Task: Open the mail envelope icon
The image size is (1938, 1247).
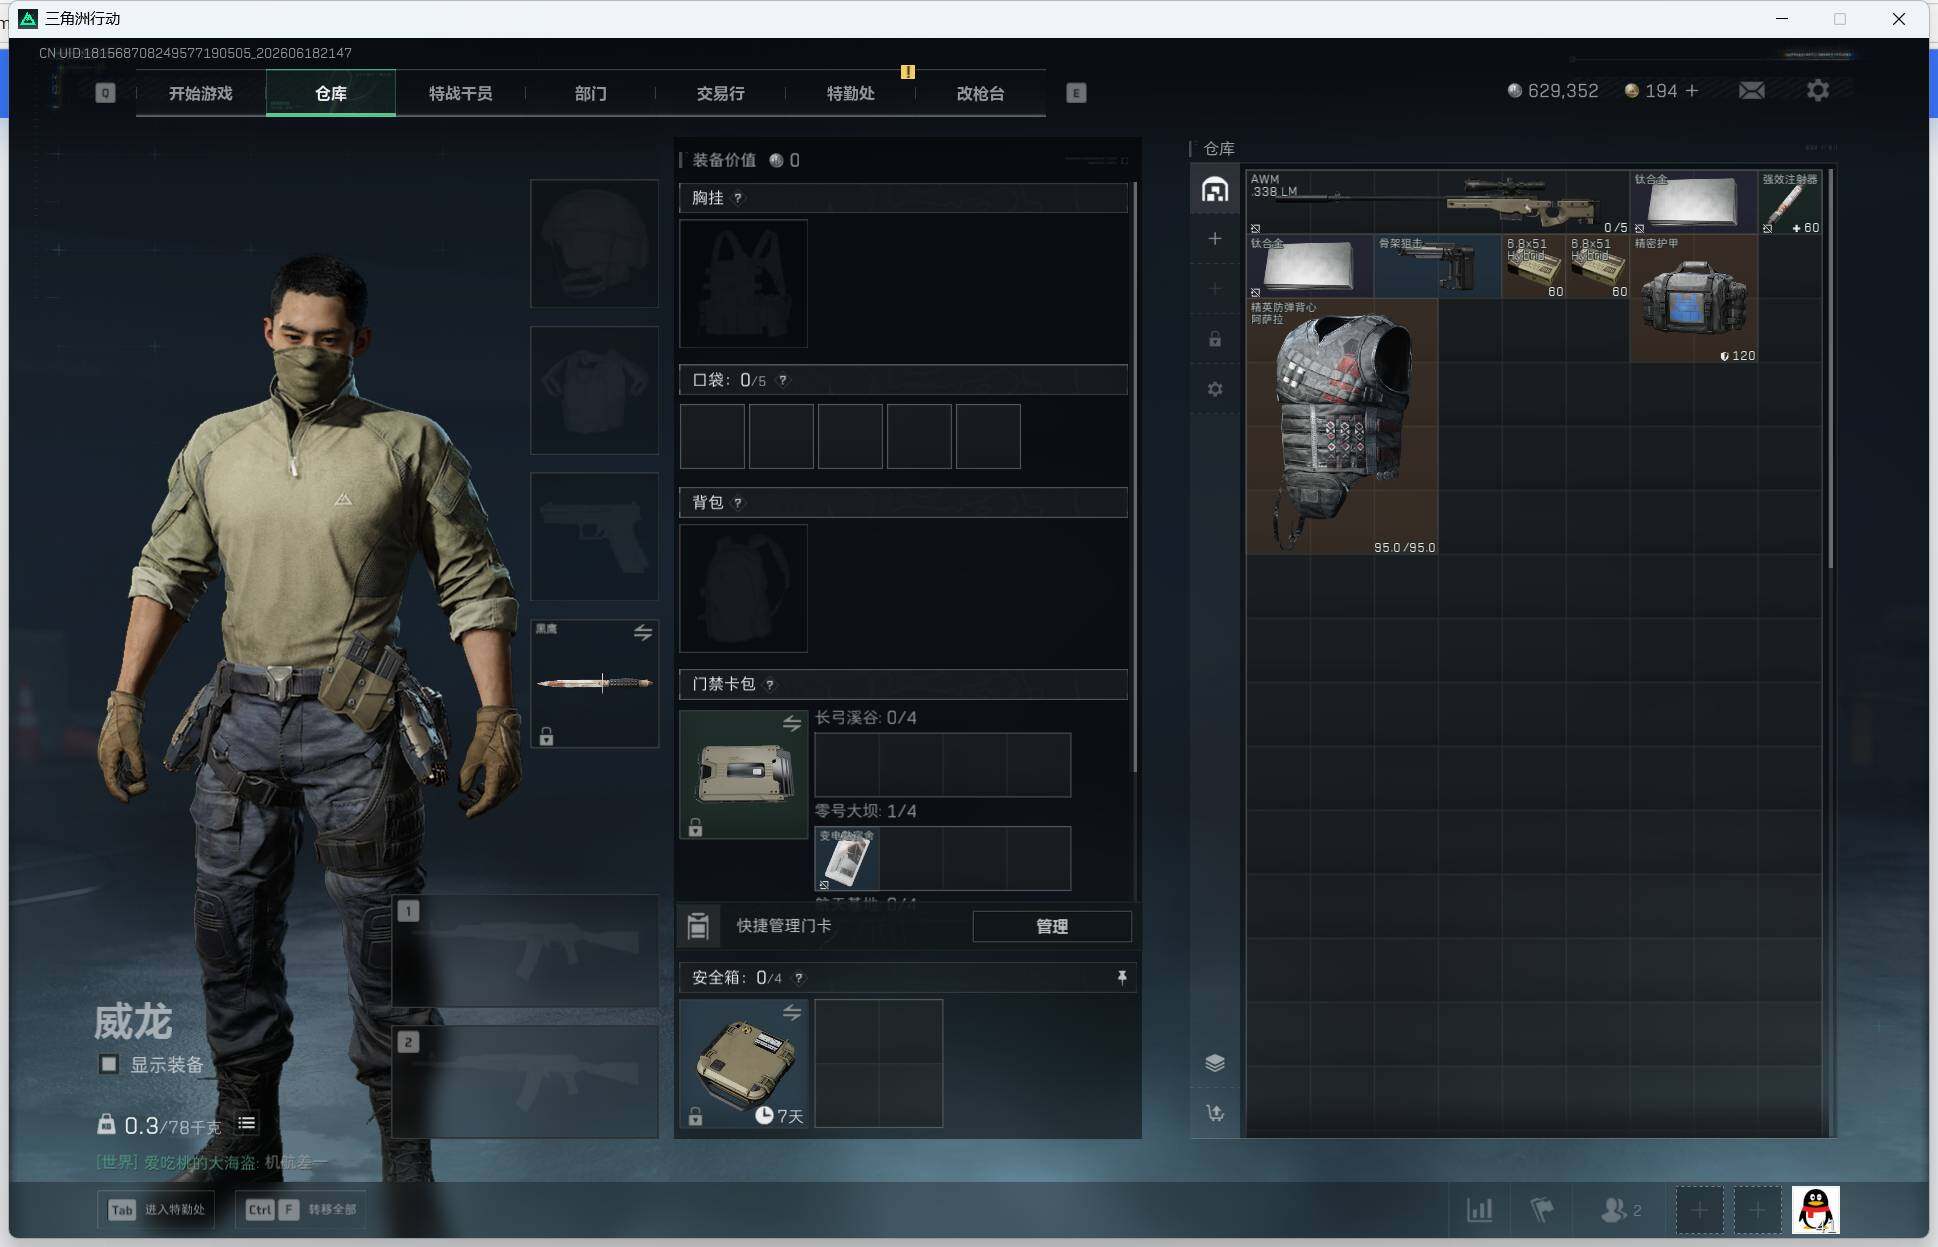Action: pos(1752,91)
